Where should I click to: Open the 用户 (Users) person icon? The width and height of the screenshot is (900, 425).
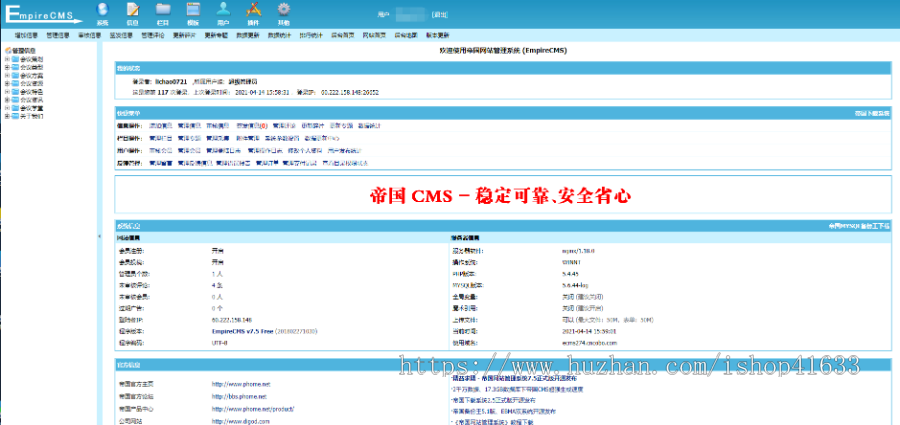point(223,10)
